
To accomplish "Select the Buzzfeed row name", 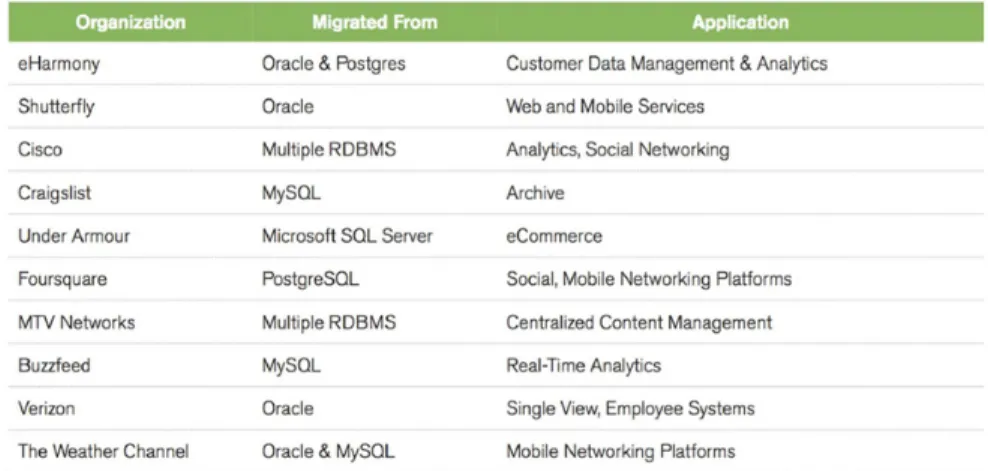I will coord(54,365).
